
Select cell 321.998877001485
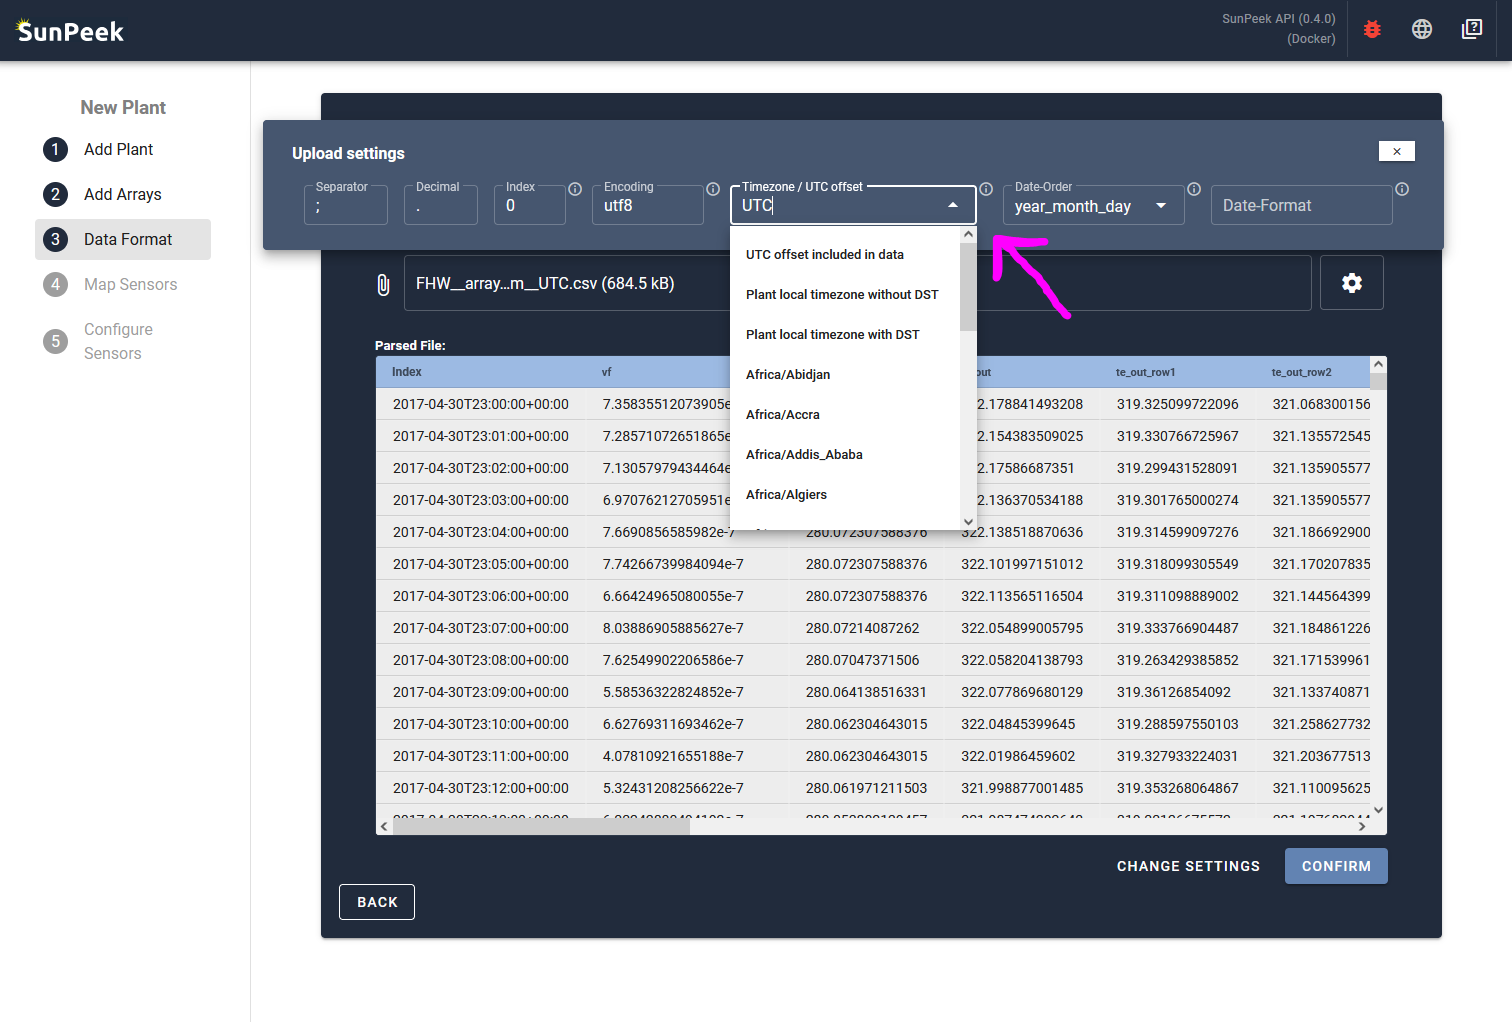pyautogui.click(x=1022, y=788)
